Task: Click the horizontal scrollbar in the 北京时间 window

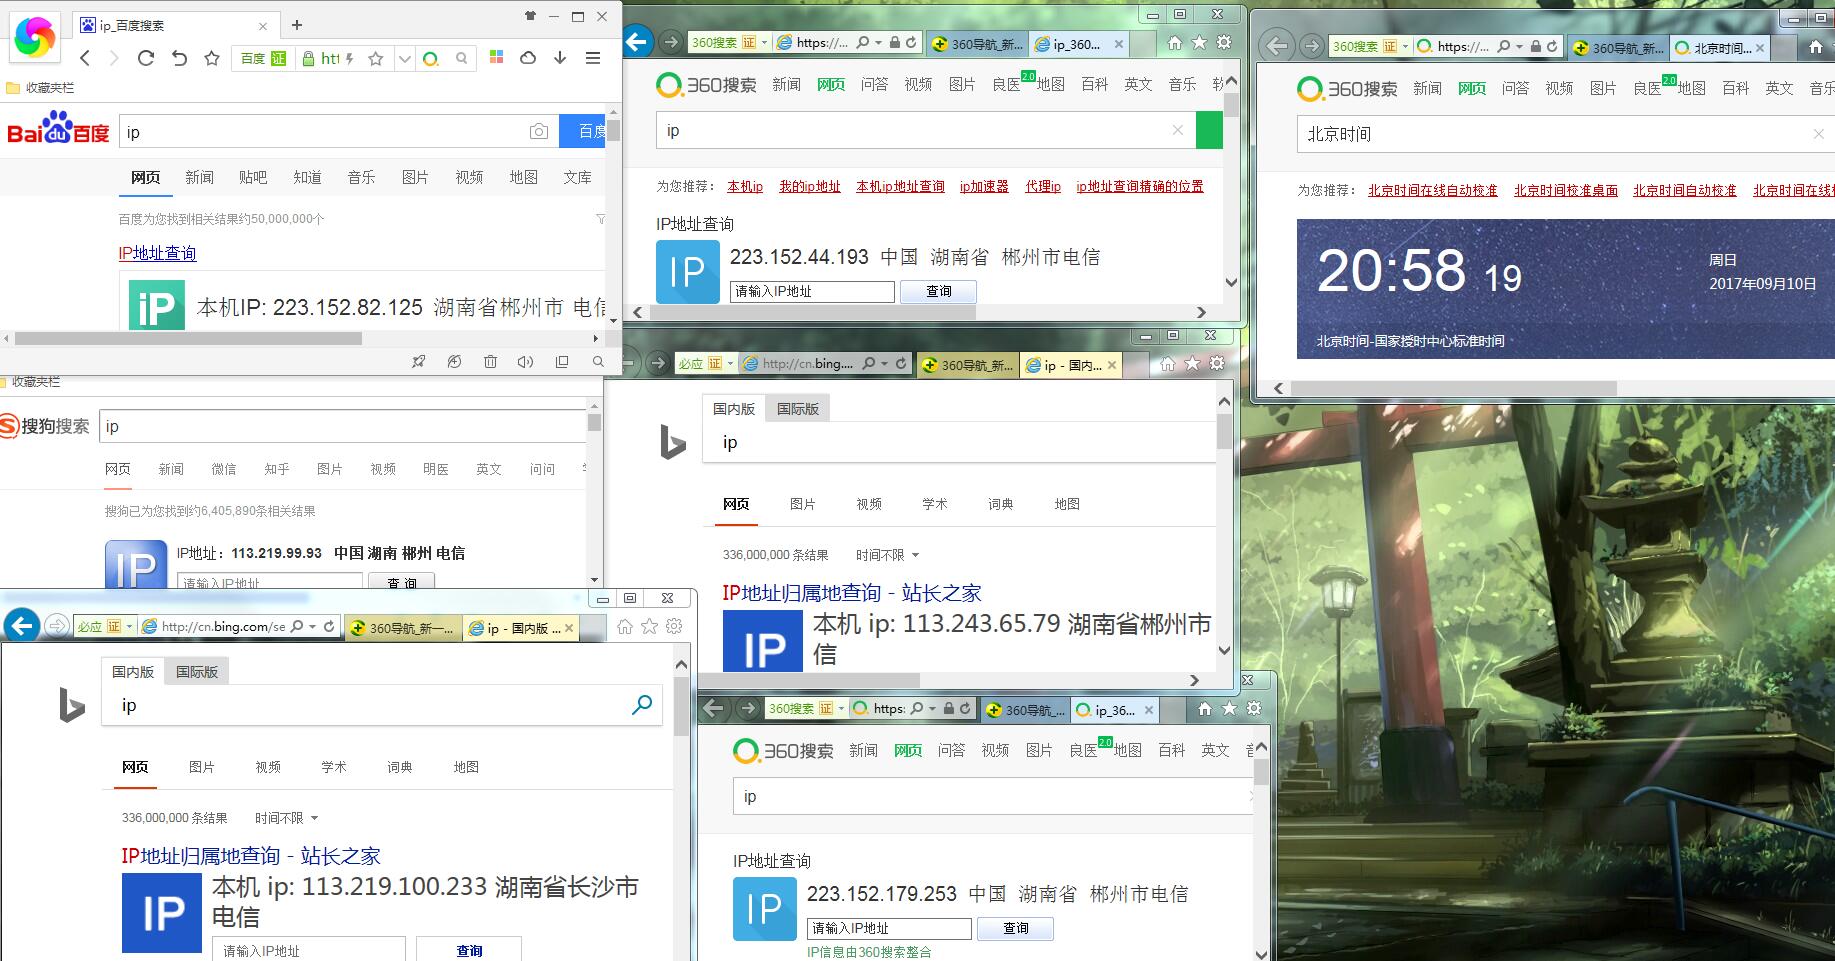Action: click(1454, 388)
